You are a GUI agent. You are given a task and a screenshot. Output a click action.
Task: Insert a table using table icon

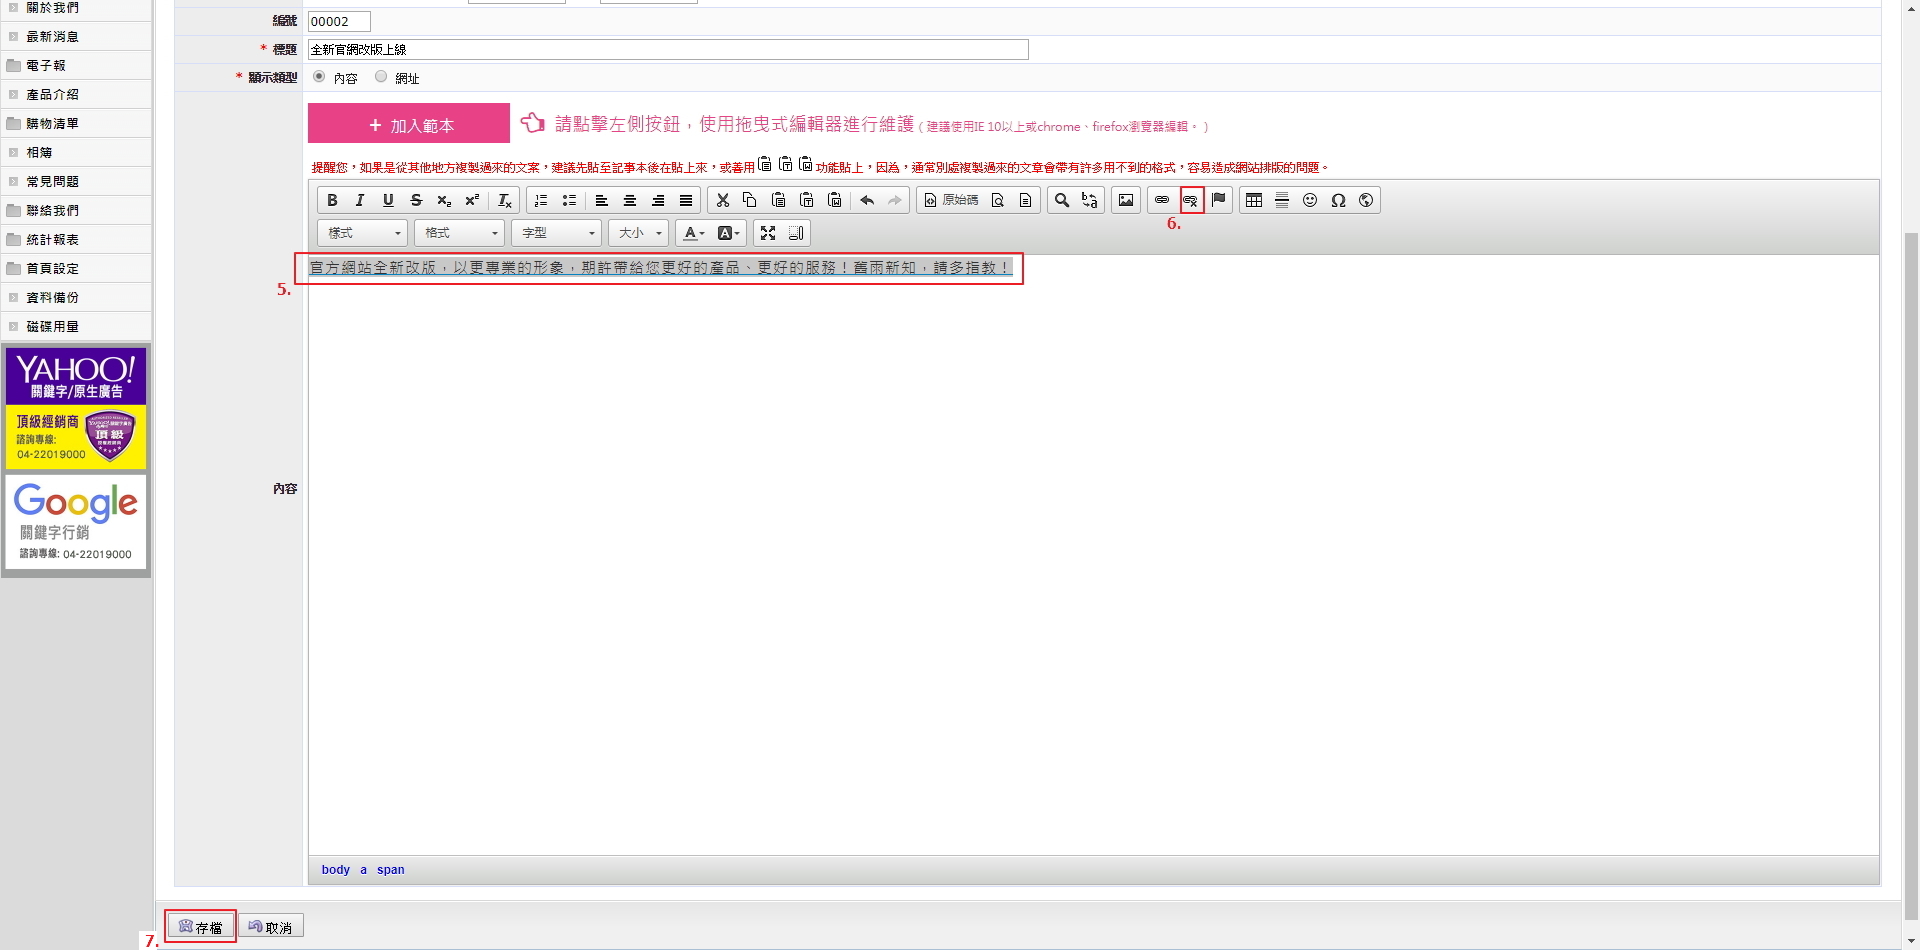point(1254,200)
